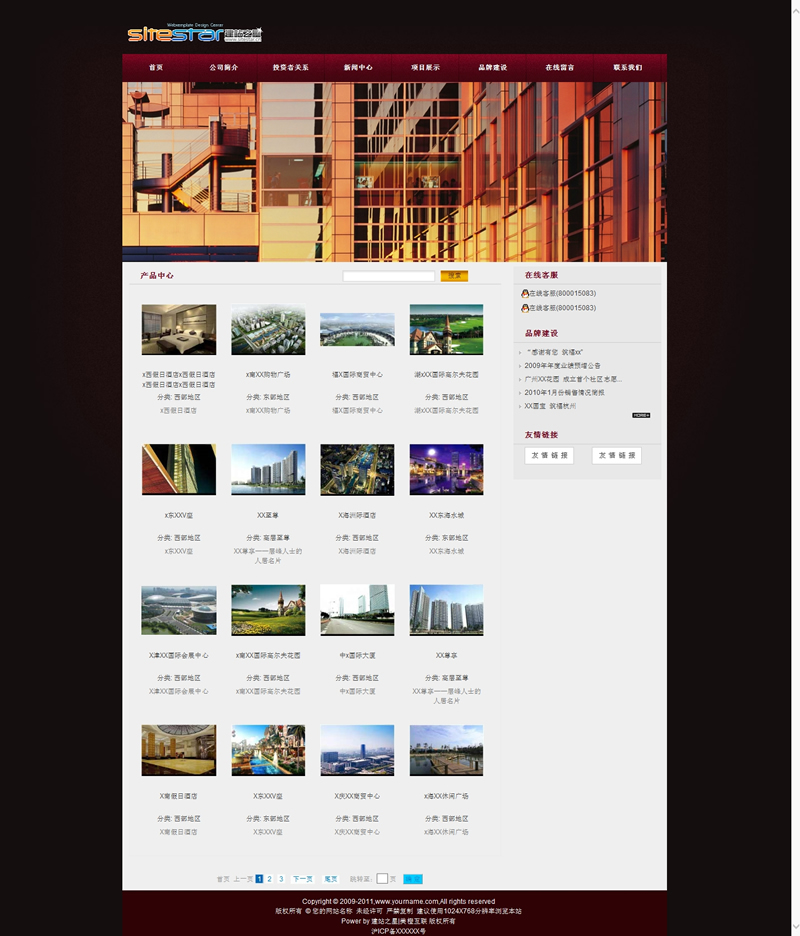This screenshot has width=800, height=936.
Task: Open the 2009年年度业绩预增公告 news link
Action: pos(563,366)
